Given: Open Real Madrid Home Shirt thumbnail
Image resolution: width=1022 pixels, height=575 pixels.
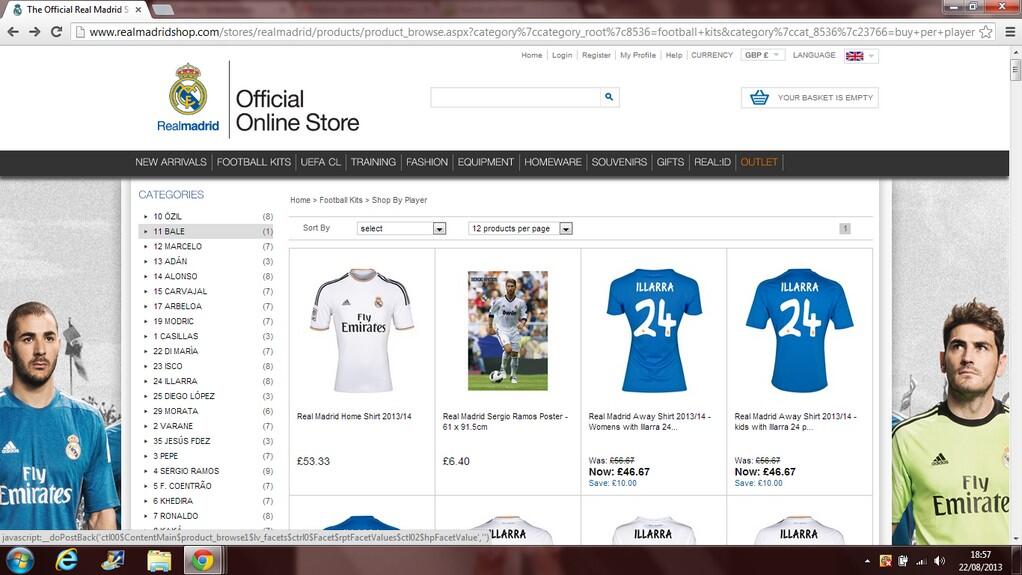Looking at the screenshot, I should click(x=362, y=330).
